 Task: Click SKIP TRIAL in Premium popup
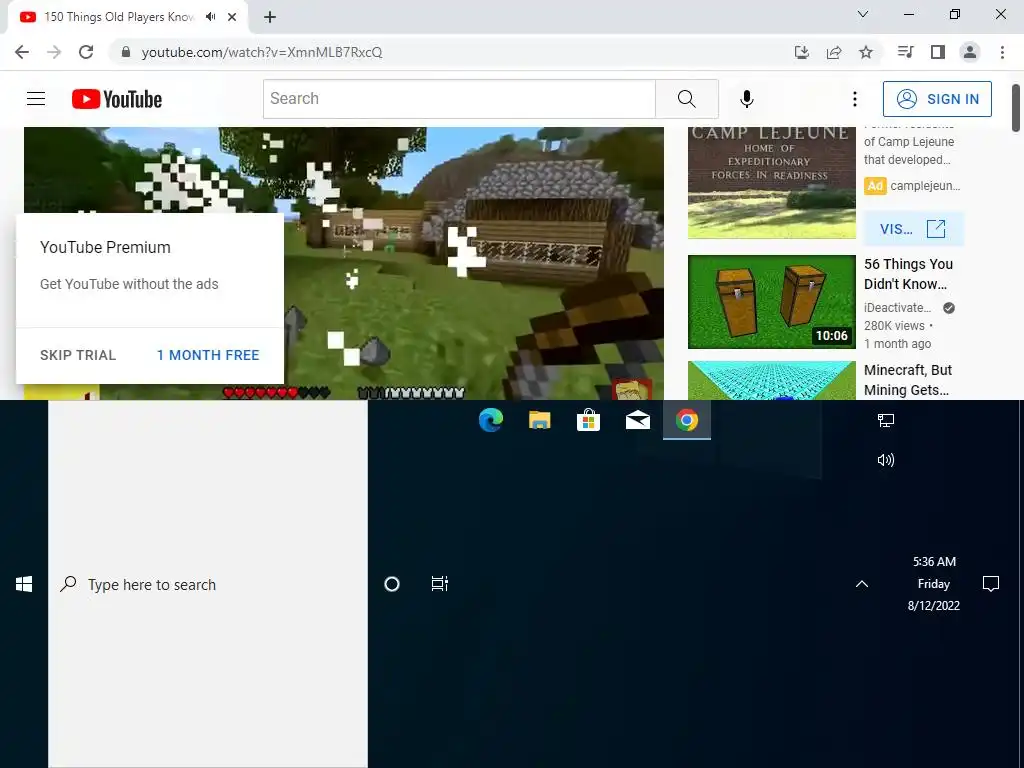coord(78,355)
